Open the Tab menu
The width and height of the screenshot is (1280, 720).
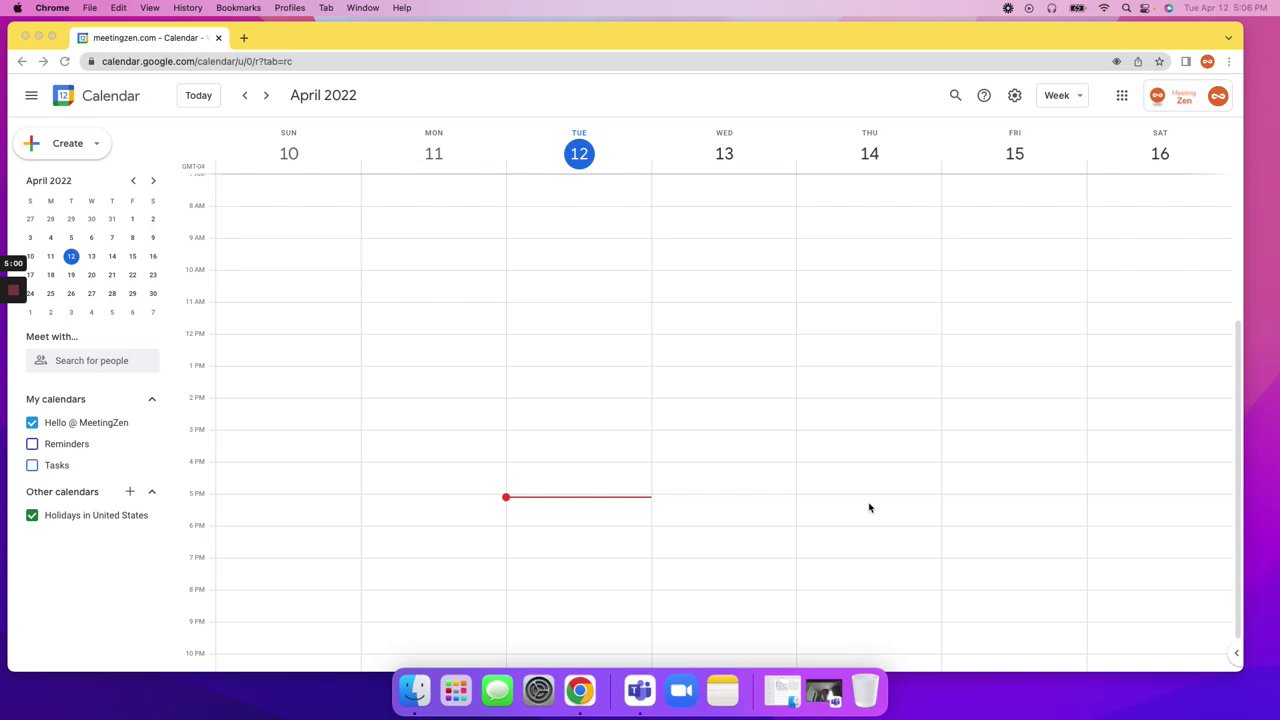(326, 8)
